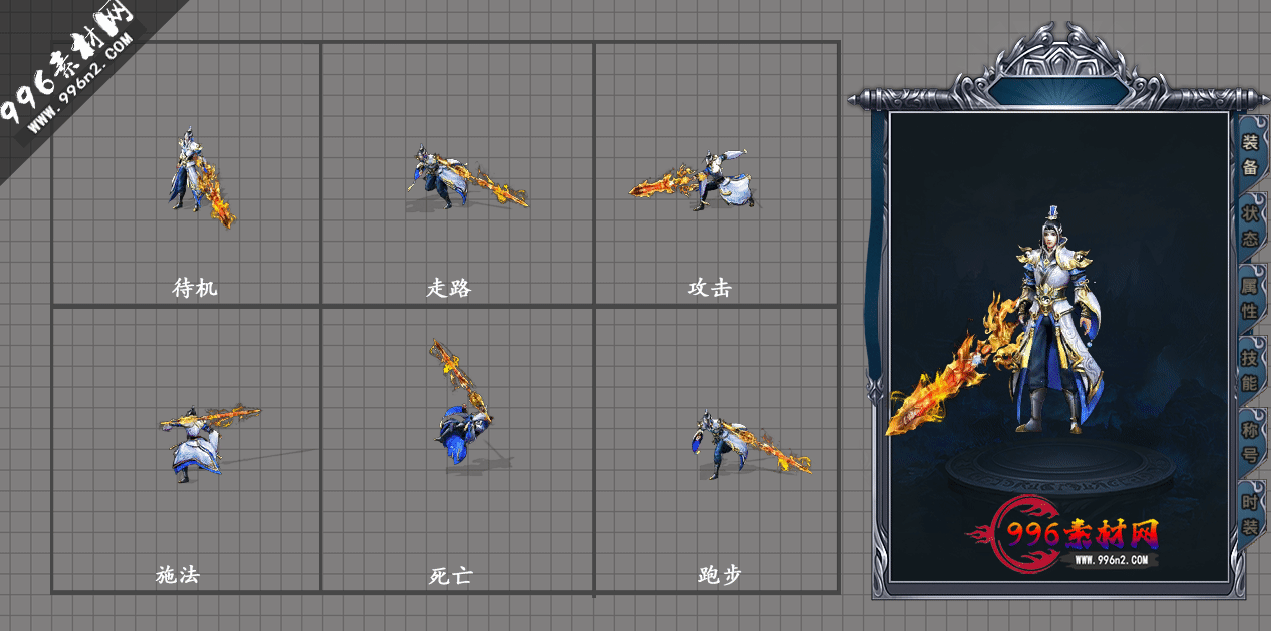Click the running sprite above 跑步
Viewport: 1271px width, 631px height.
pyautogui.click(x=752, y=446)
